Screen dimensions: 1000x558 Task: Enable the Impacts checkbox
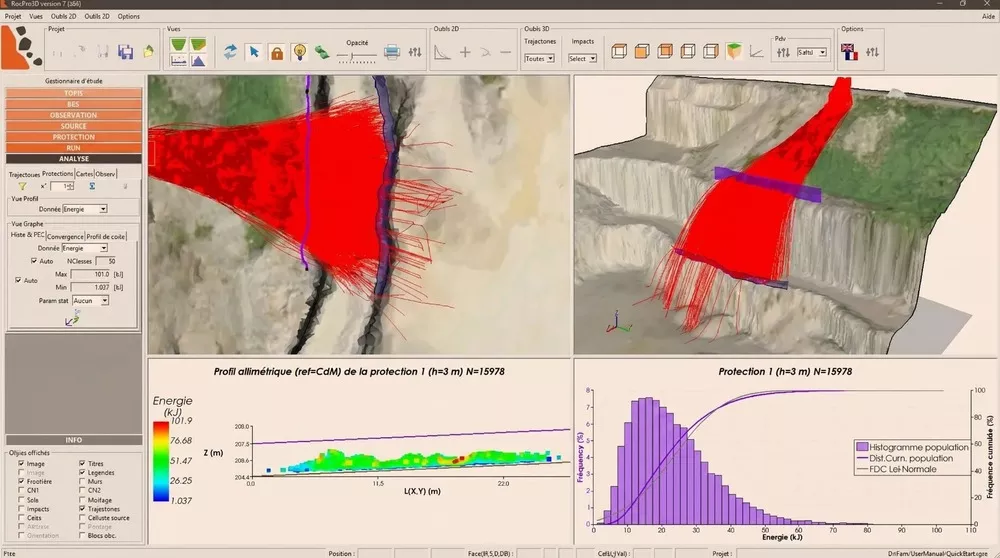tap(21, 509)
